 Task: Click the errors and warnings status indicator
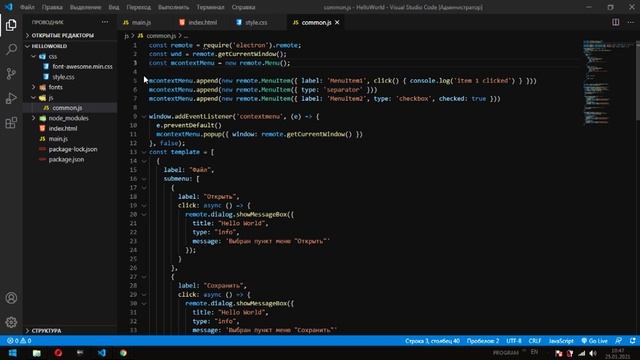(x=19, y=341)
